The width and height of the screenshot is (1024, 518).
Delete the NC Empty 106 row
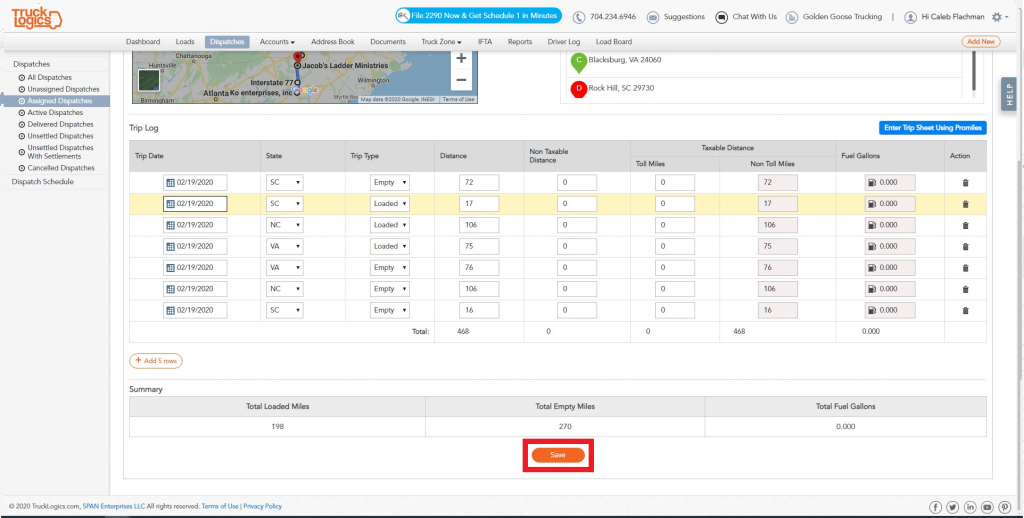click(965, 289)
